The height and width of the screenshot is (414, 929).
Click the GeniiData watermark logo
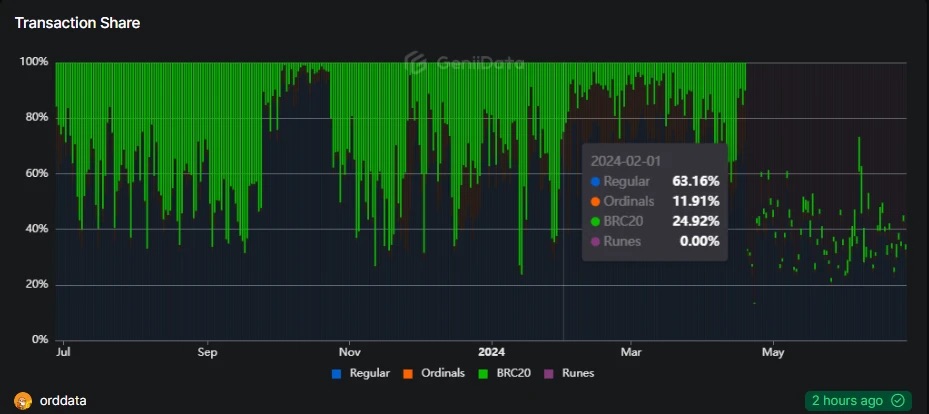[416, 63]
